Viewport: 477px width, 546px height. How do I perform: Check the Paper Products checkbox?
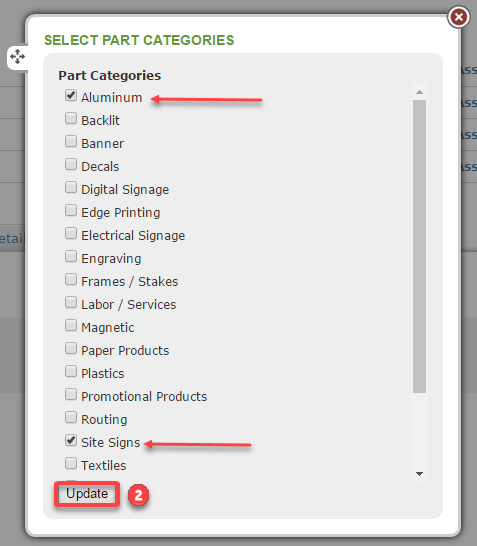(x=71, y=348)
